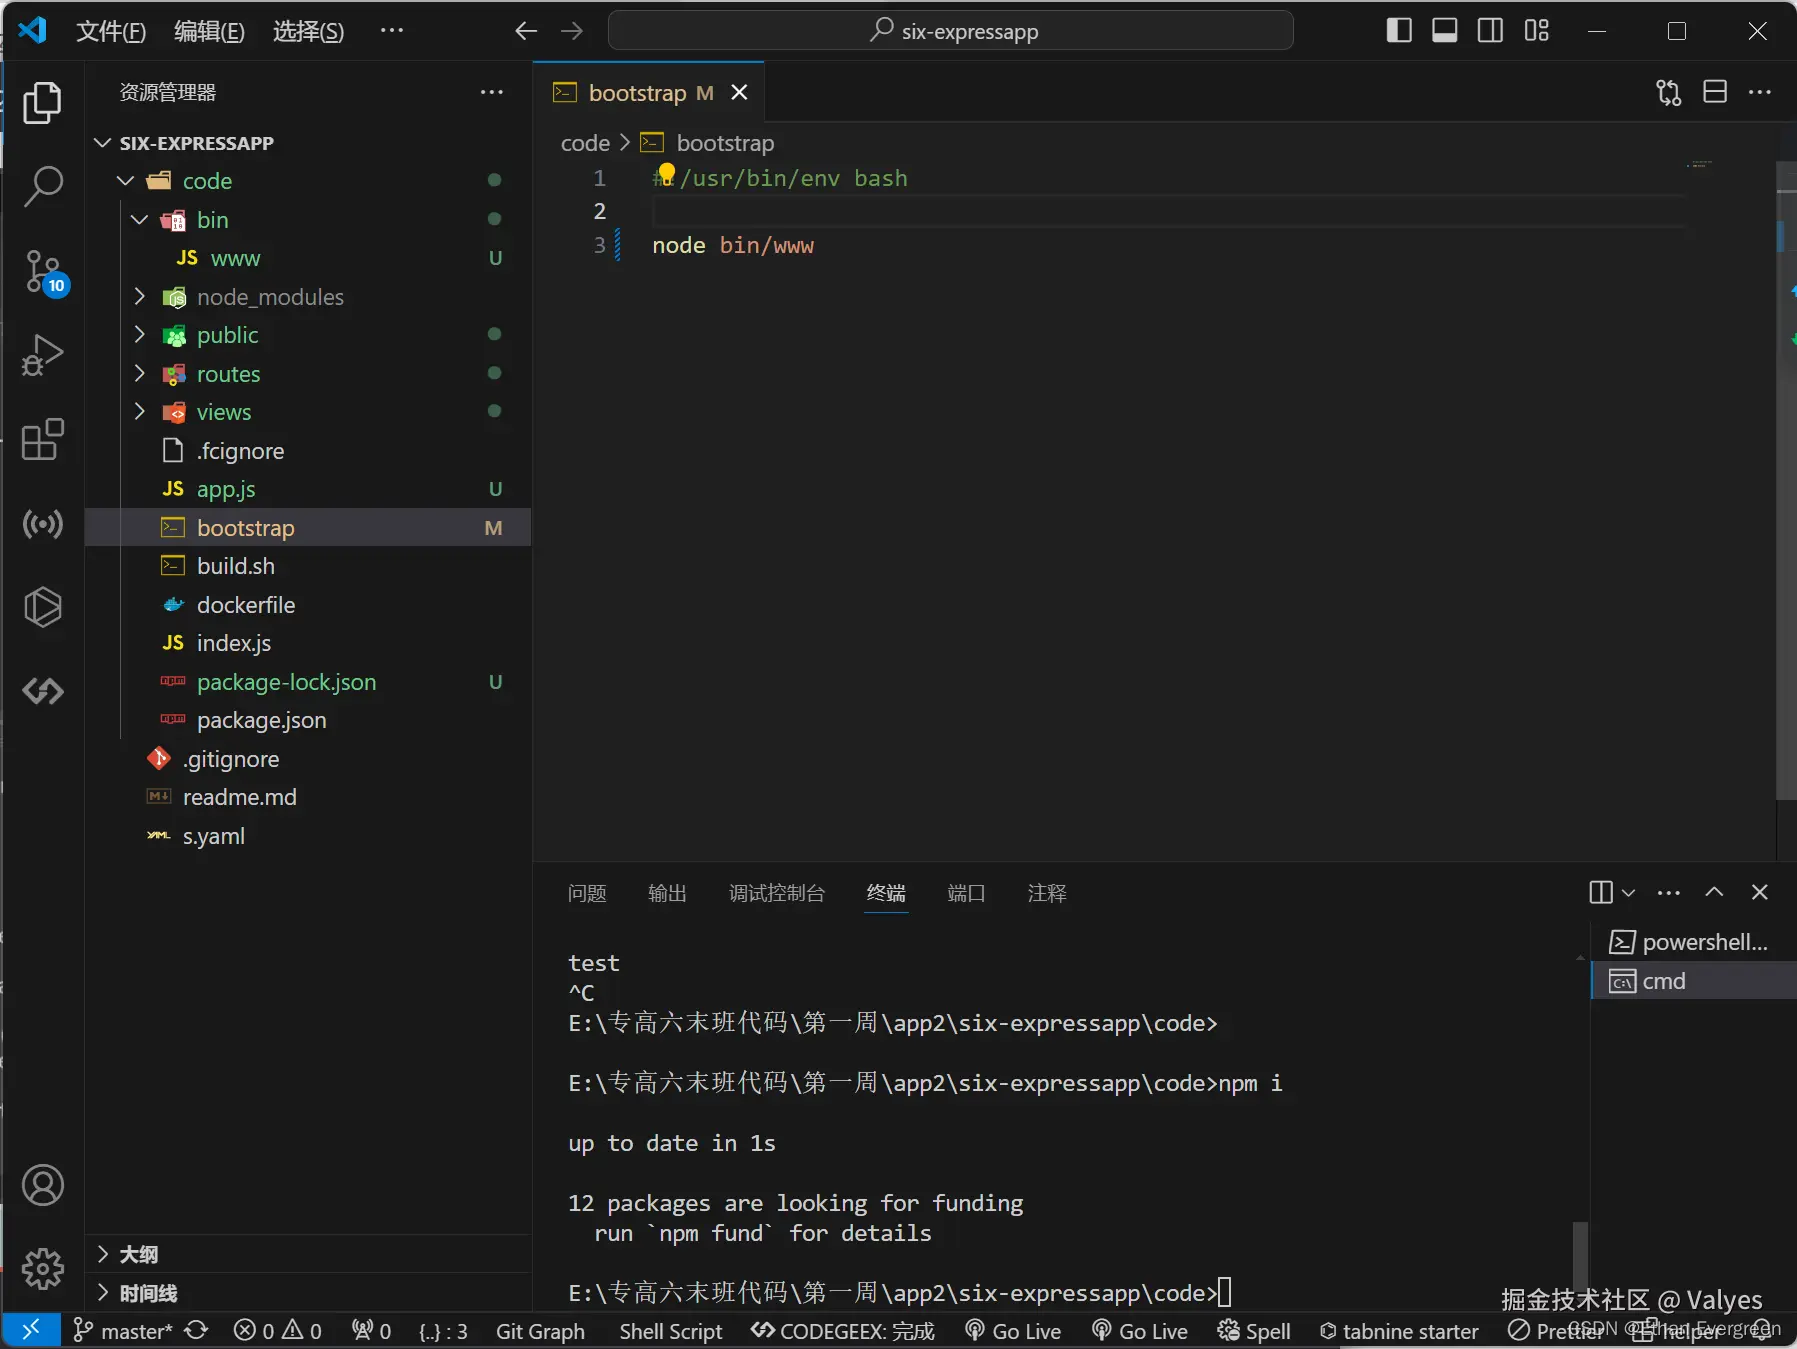Open the terminal split dropdown arrow
The height and width of the screenshot is (1349, 1797).
1629,892
